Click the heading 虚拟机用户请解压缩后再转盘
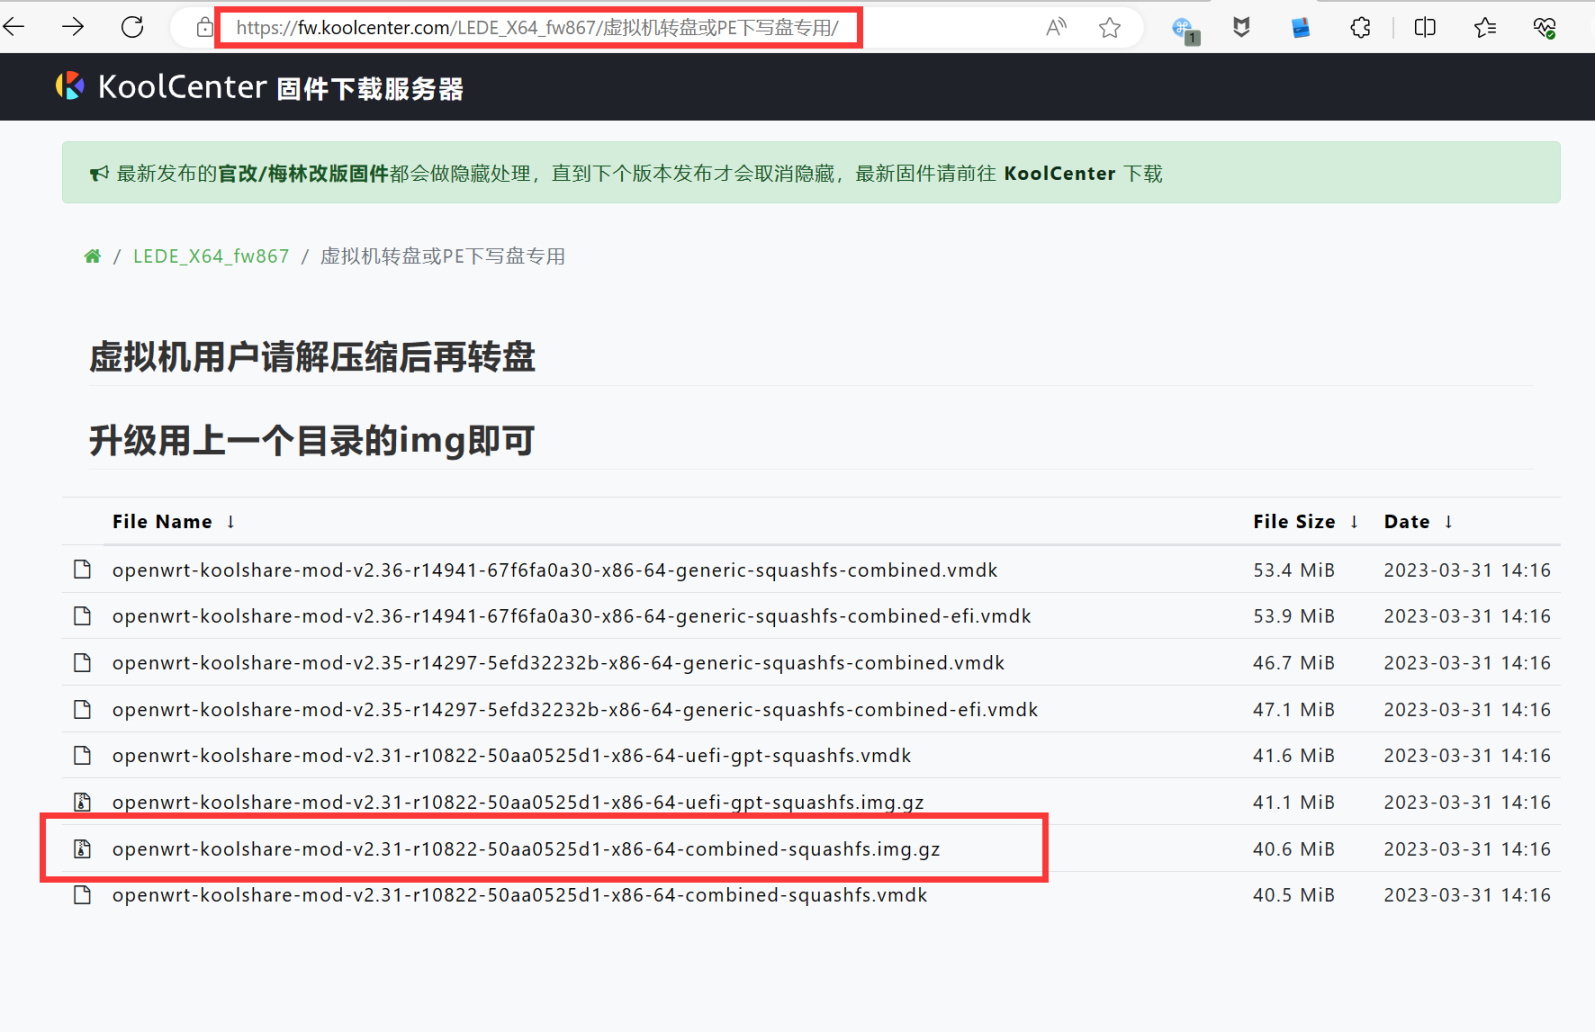 [312, 357]
